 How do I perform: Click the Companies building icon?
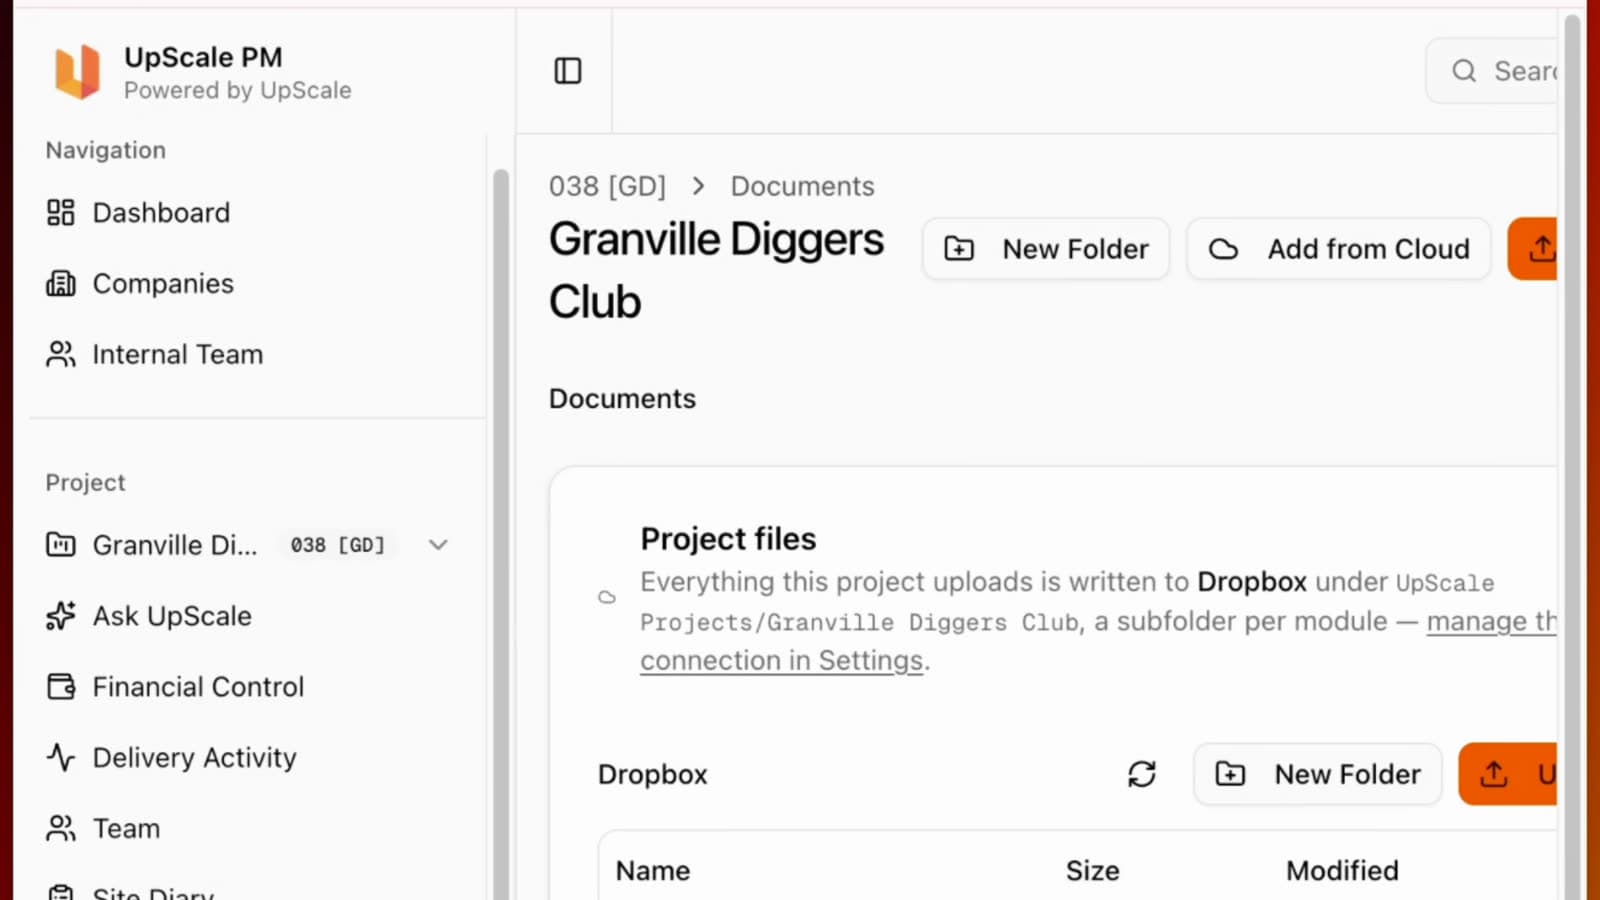(x=61, y=284)
